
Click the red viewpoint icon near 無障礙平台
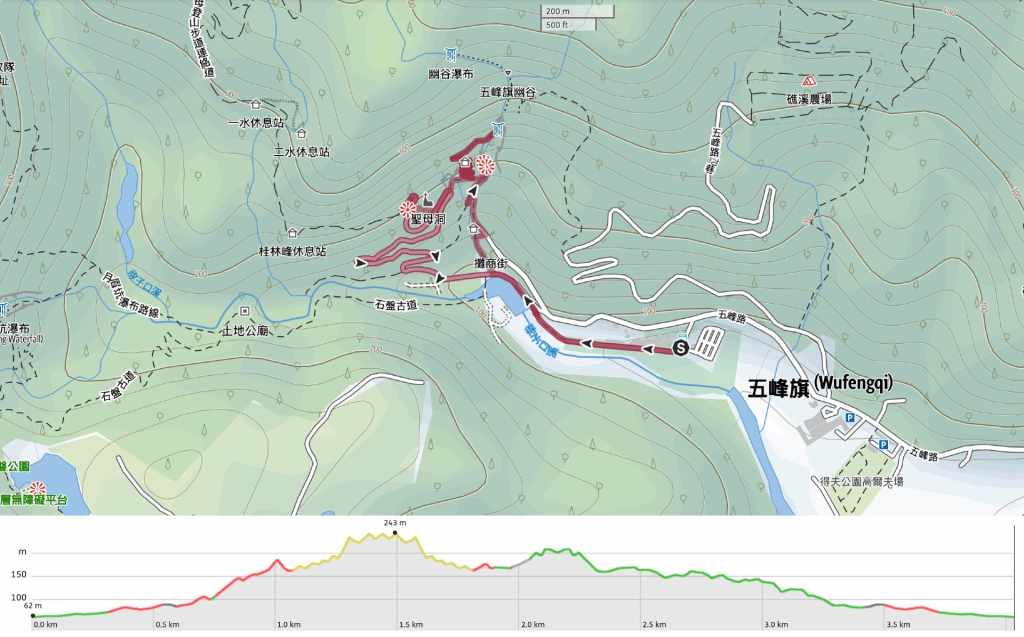point(38,487)
